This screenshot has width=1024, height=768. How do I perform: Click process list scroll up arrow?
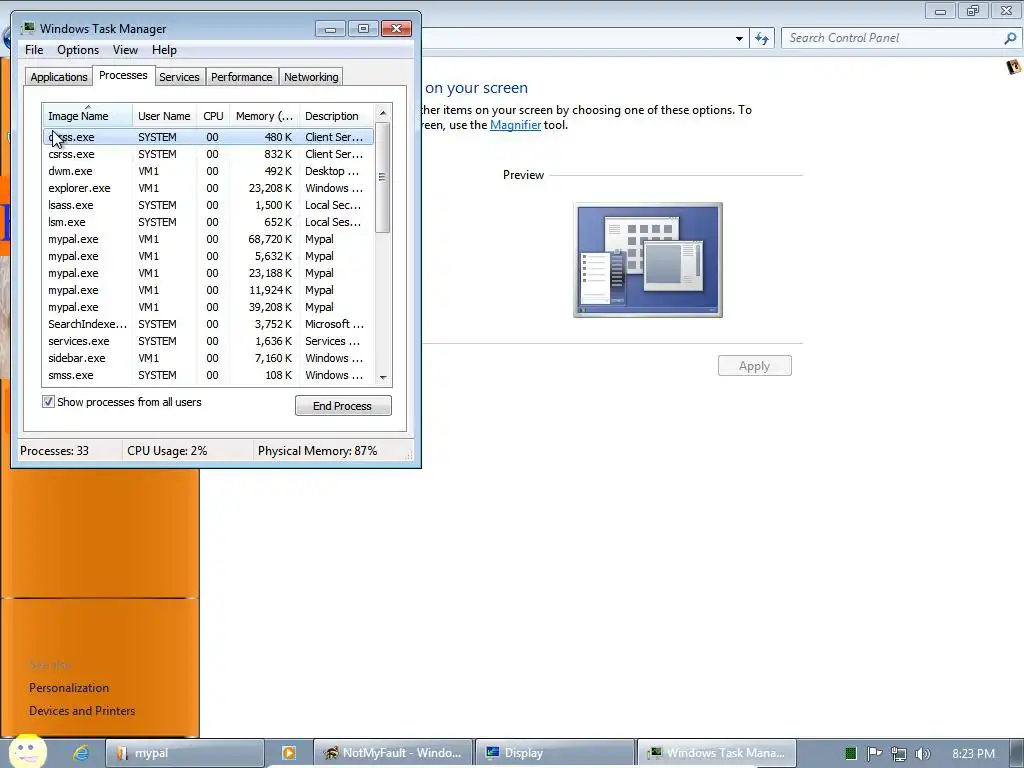pyautogui.click(x=383, y=113)
